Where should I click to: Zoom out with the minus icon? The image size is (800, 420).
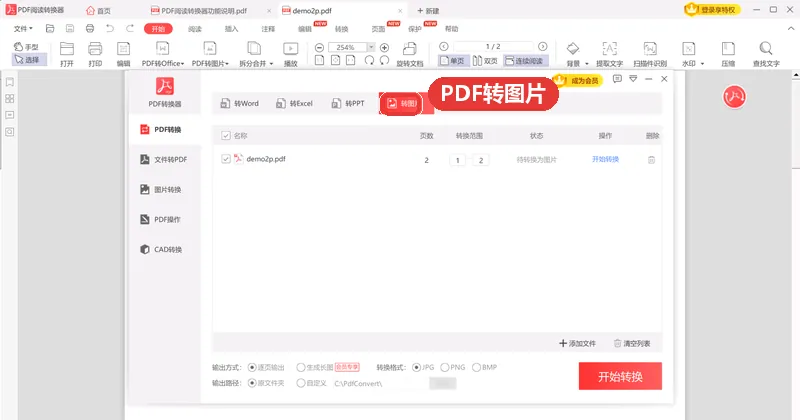(319, 47)
